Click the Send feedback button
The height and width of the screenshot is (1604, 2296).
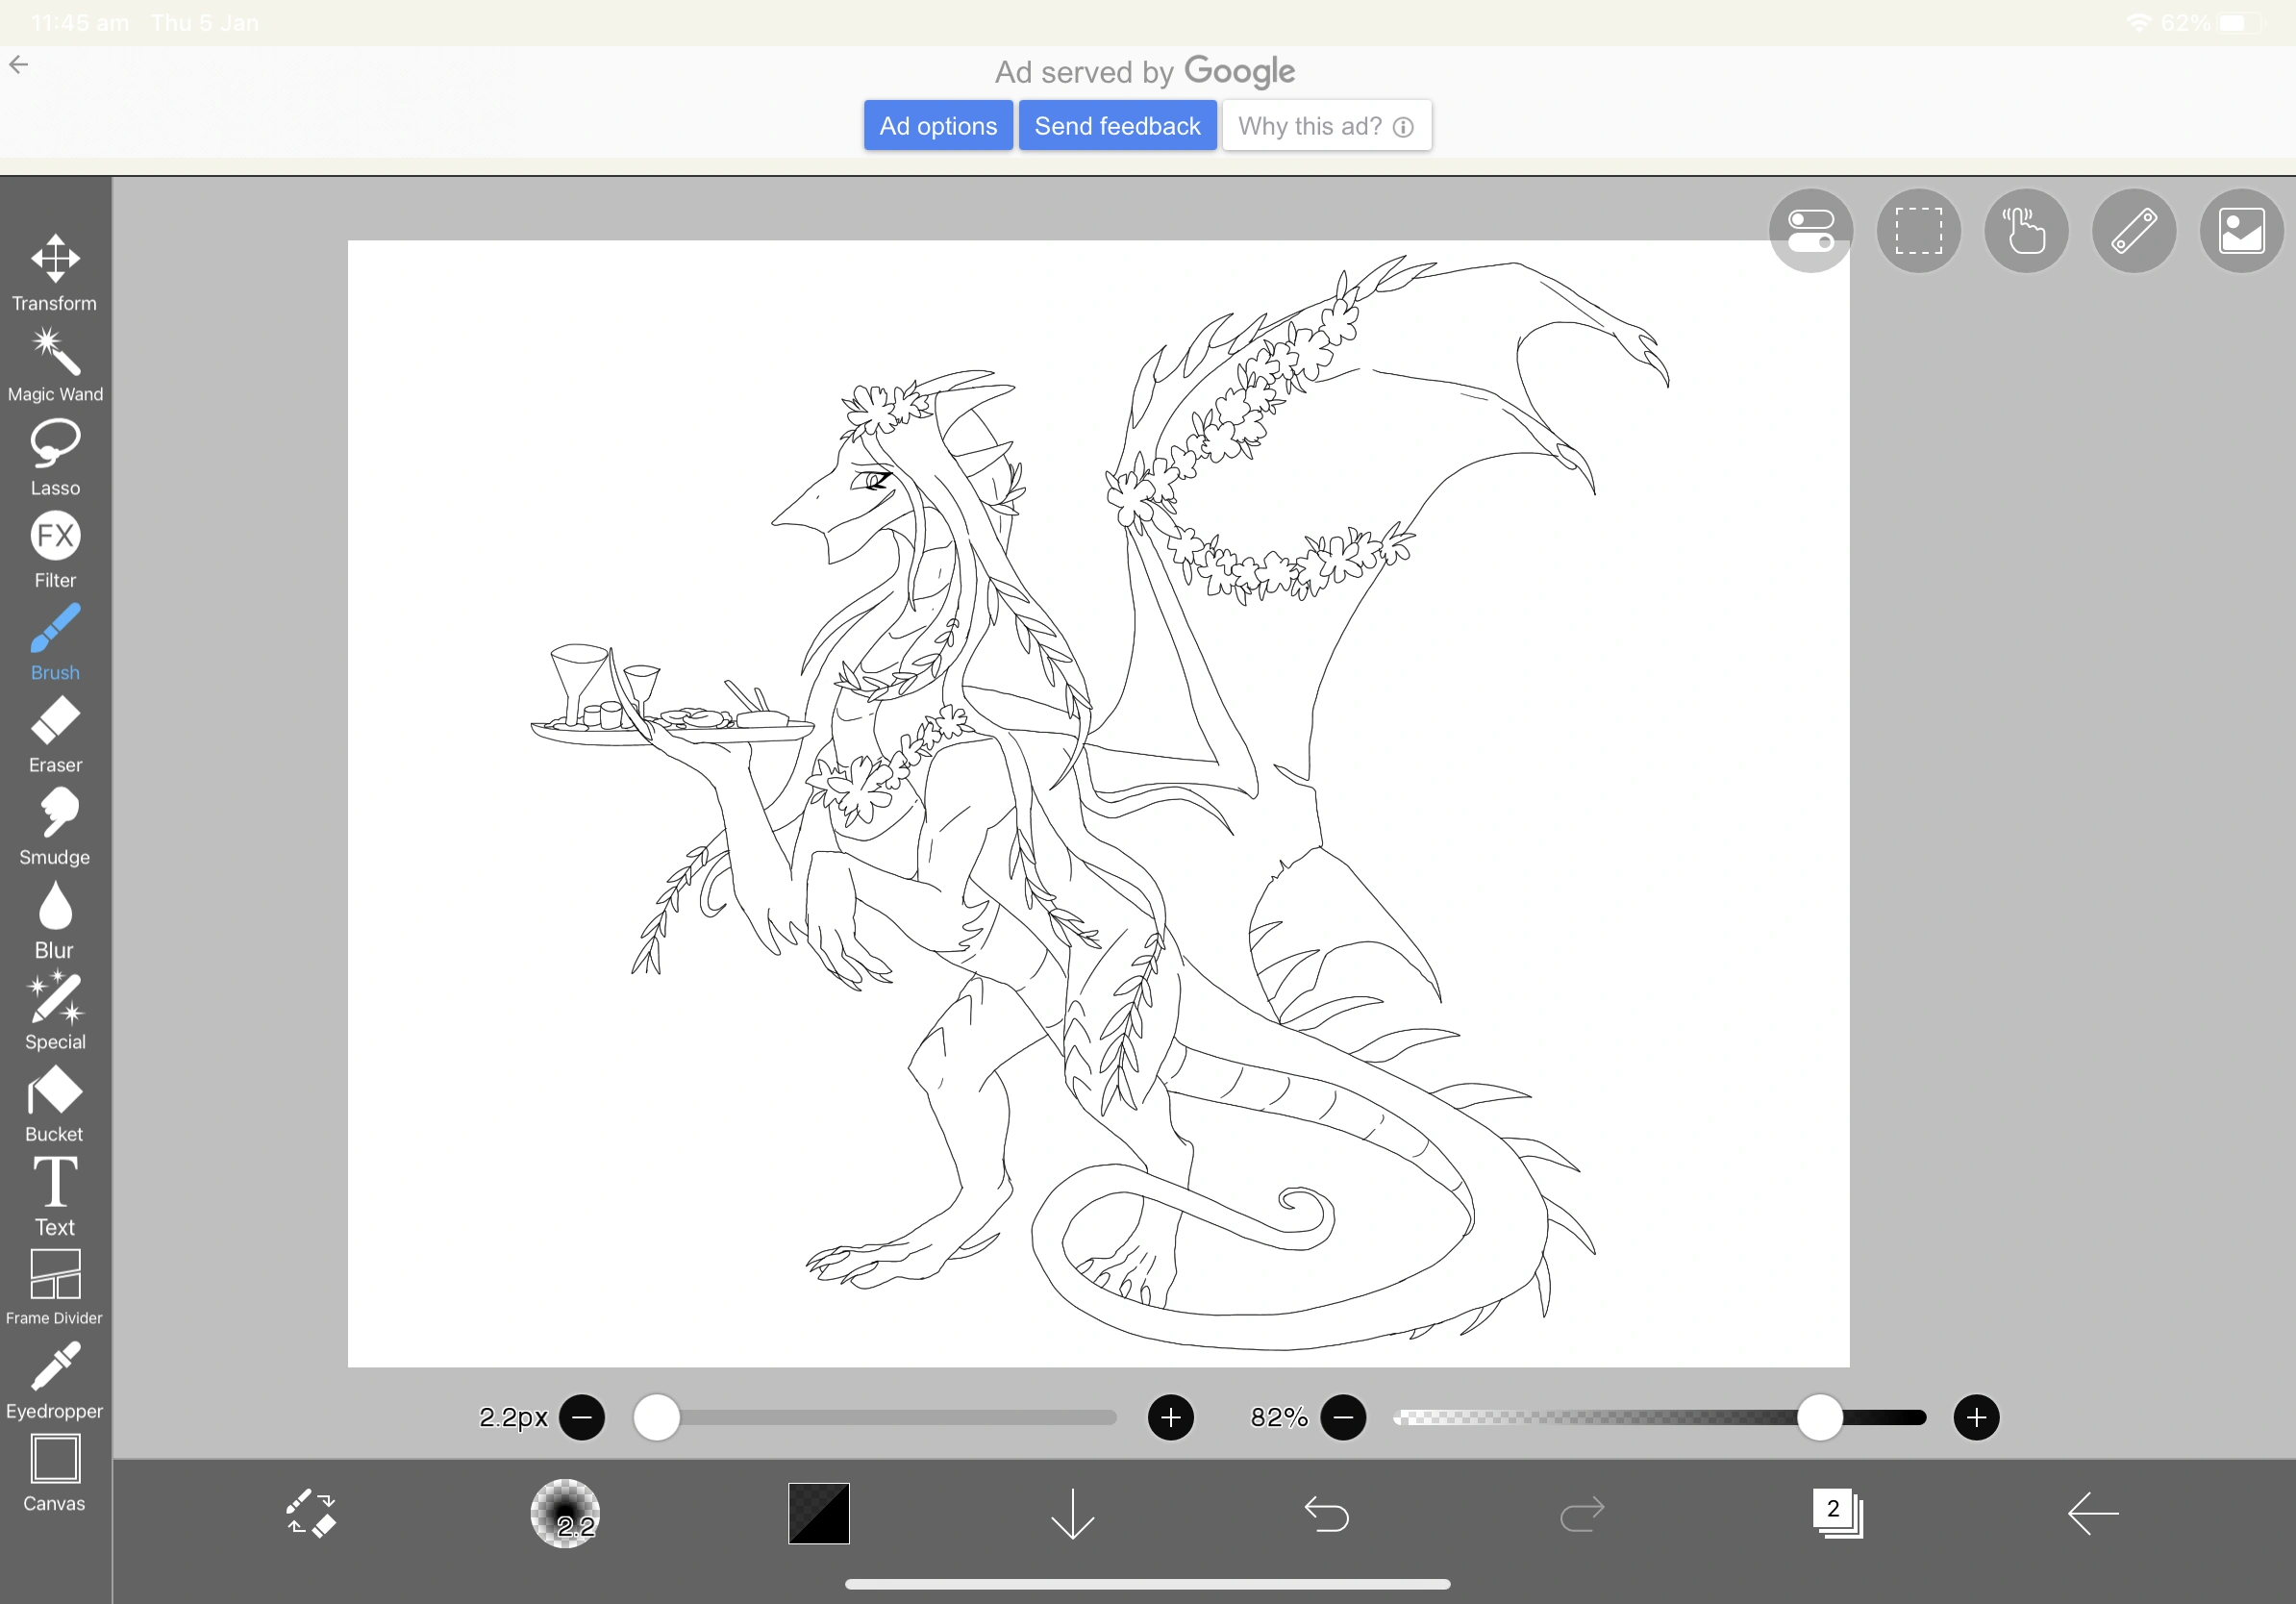[x=1117, y=125]
